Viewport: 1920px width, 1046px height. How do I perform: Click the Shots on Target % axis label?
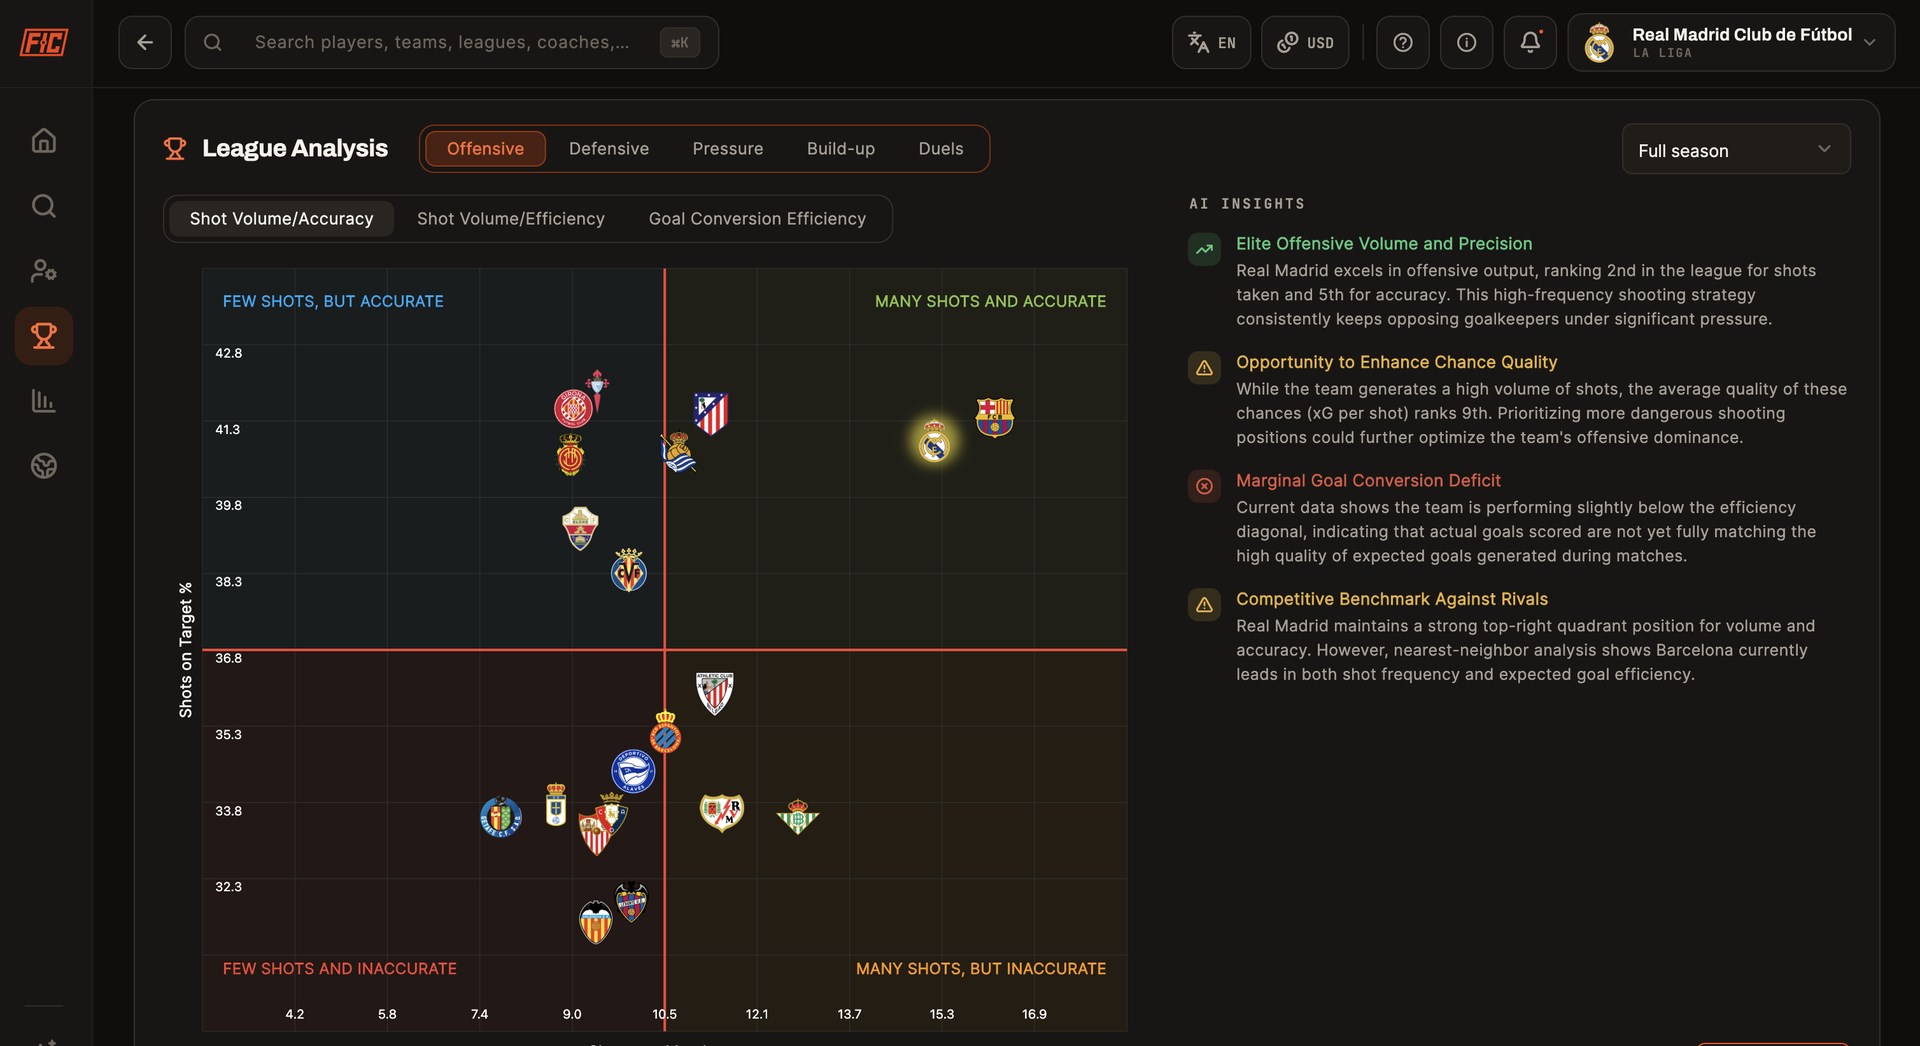coord(186,650)
